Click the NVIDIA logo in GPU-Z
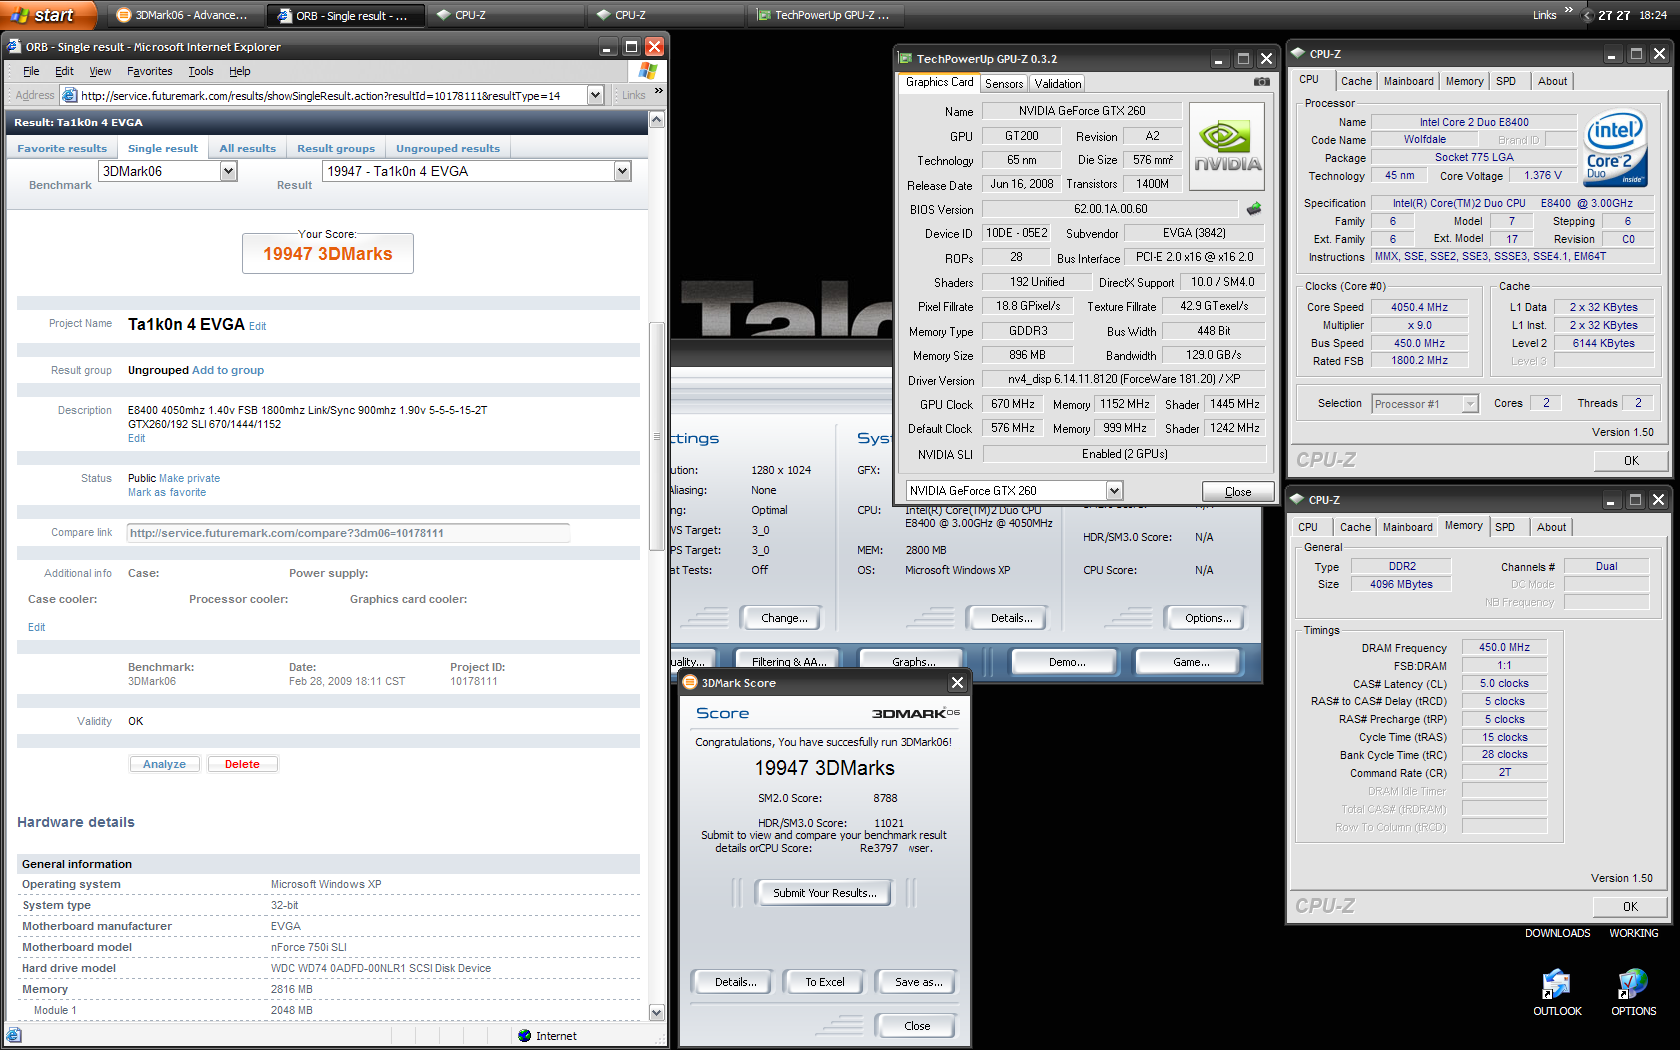This screenshot has height=1050, width=1680. coord(1227,146)
